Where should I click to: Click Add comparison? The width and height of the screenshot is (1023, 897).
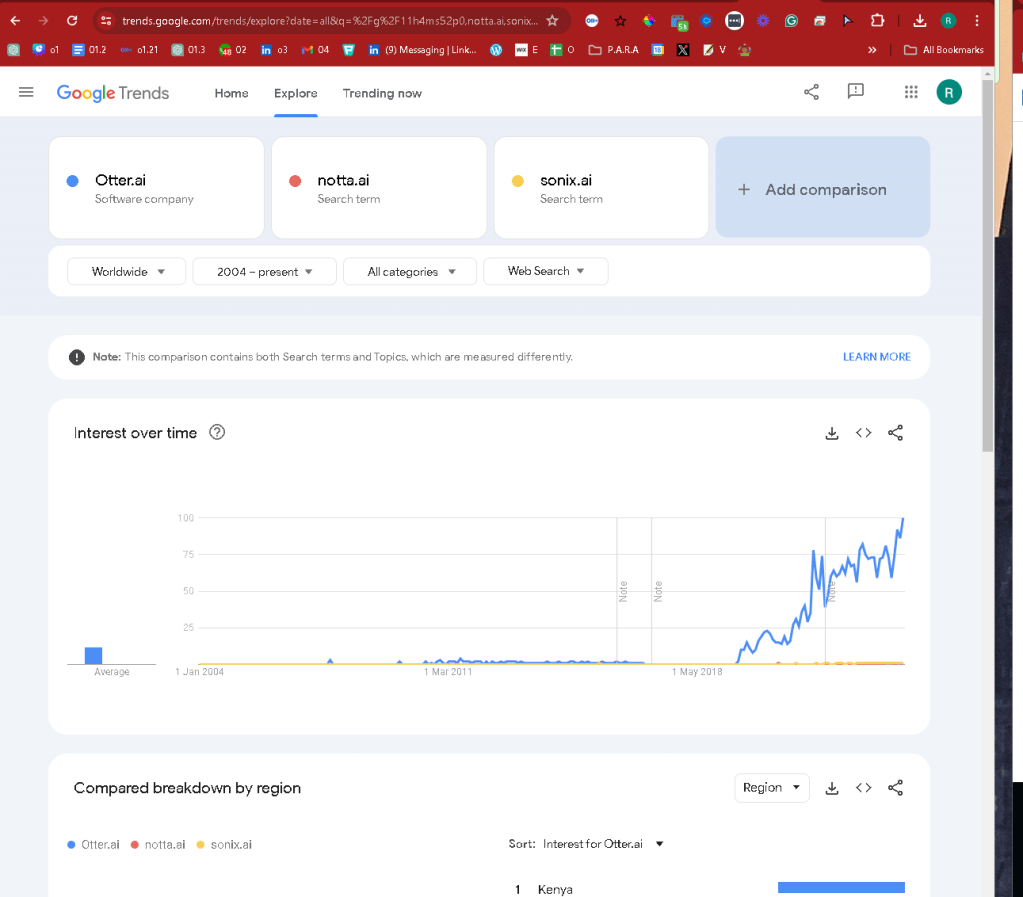pyautogui.click(x=823, y=187)
